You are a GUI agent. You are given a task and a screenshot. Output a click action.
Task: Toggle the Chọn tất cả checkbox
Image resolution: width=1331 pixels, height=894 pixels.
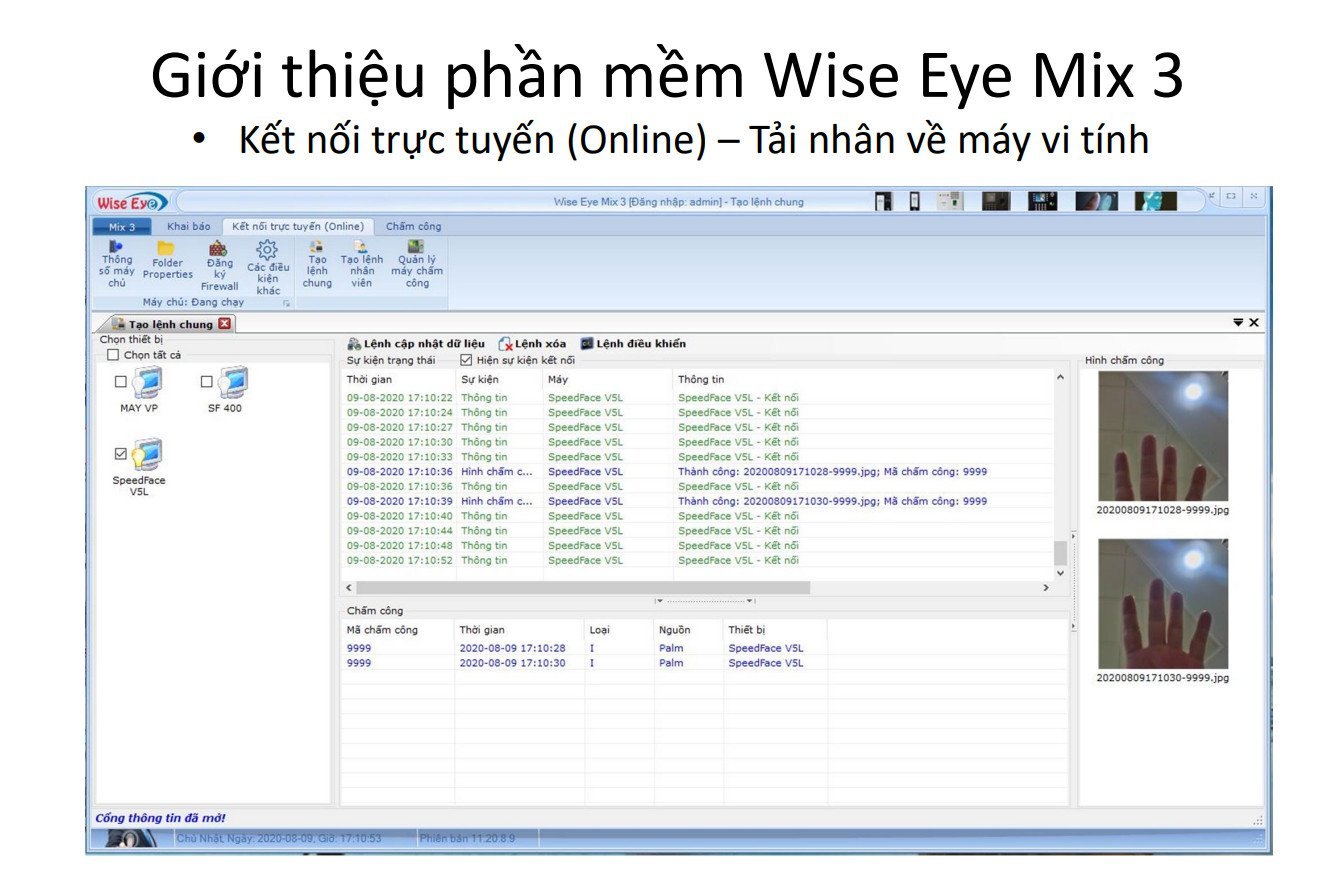pos(113,355)
